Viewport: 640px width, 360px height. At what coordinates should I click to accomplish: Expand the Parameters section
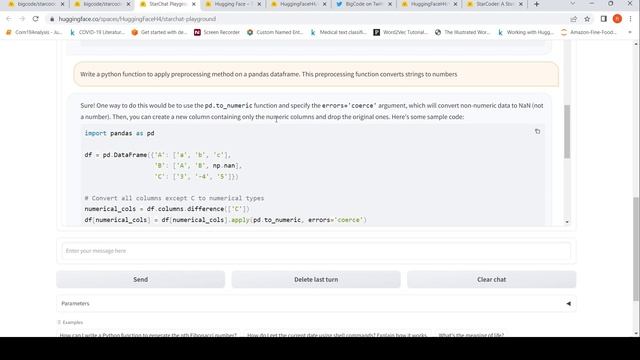[x=316, y=304]
